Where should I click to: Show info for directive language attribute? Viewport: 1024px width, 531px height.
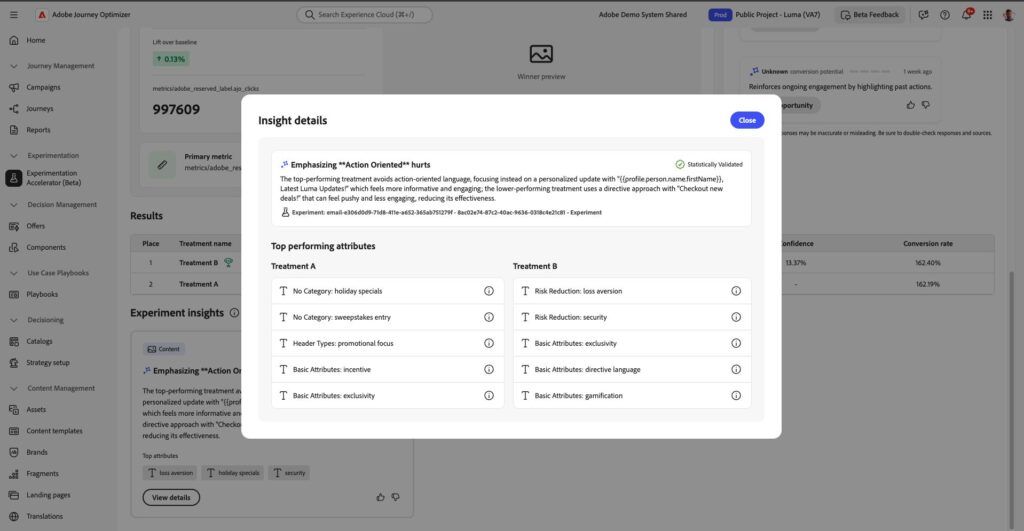736,370
